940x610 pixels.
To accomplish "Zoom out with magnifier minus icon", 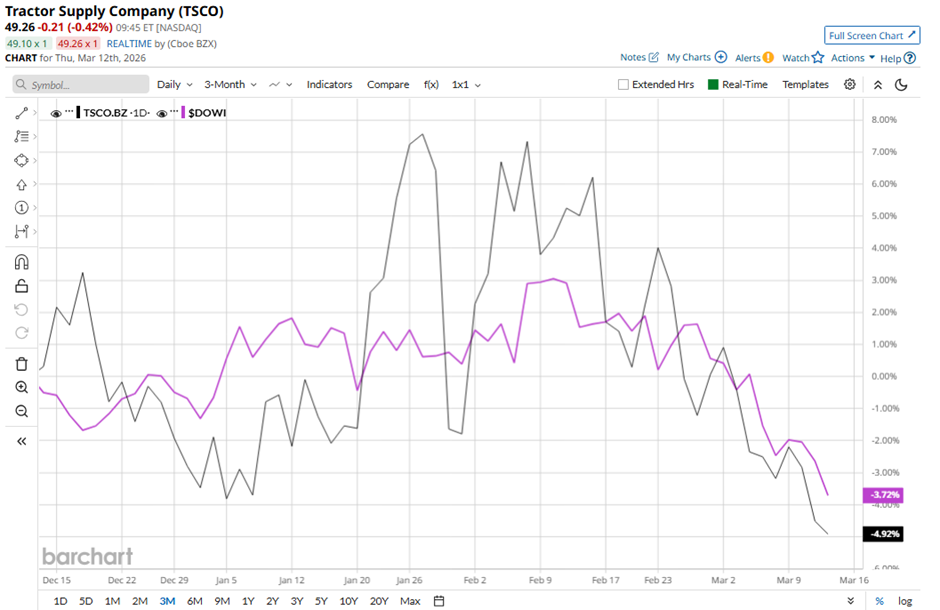I will click(x=22, y=411).
